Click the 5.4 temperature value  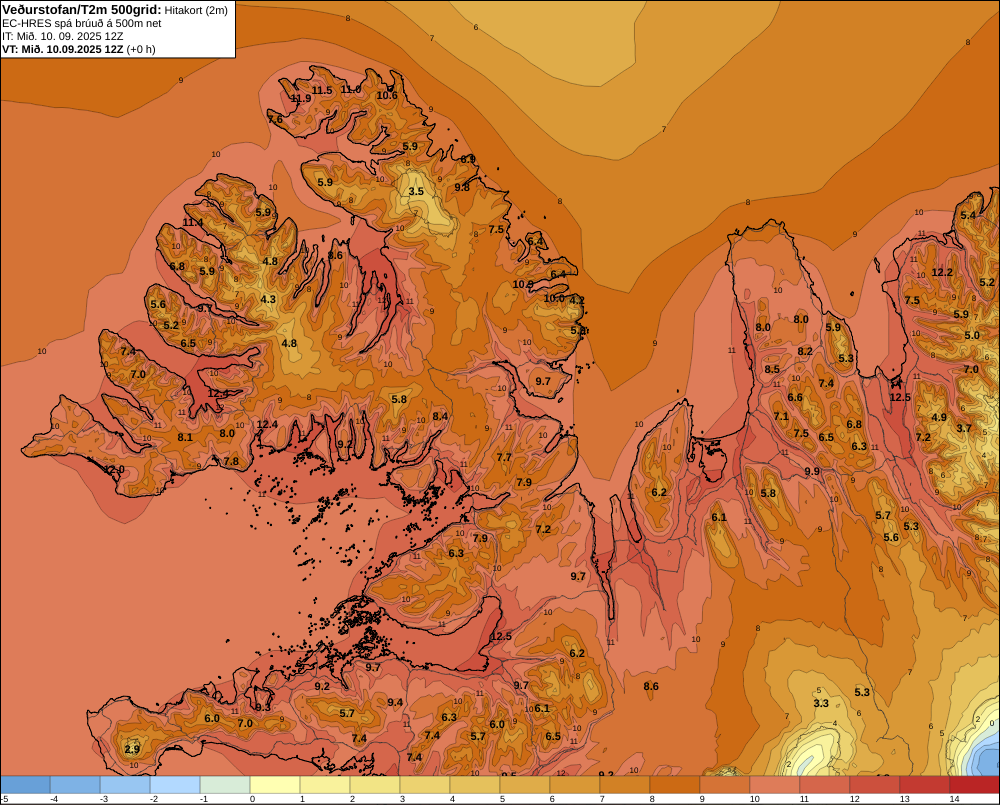pos(968,216)
